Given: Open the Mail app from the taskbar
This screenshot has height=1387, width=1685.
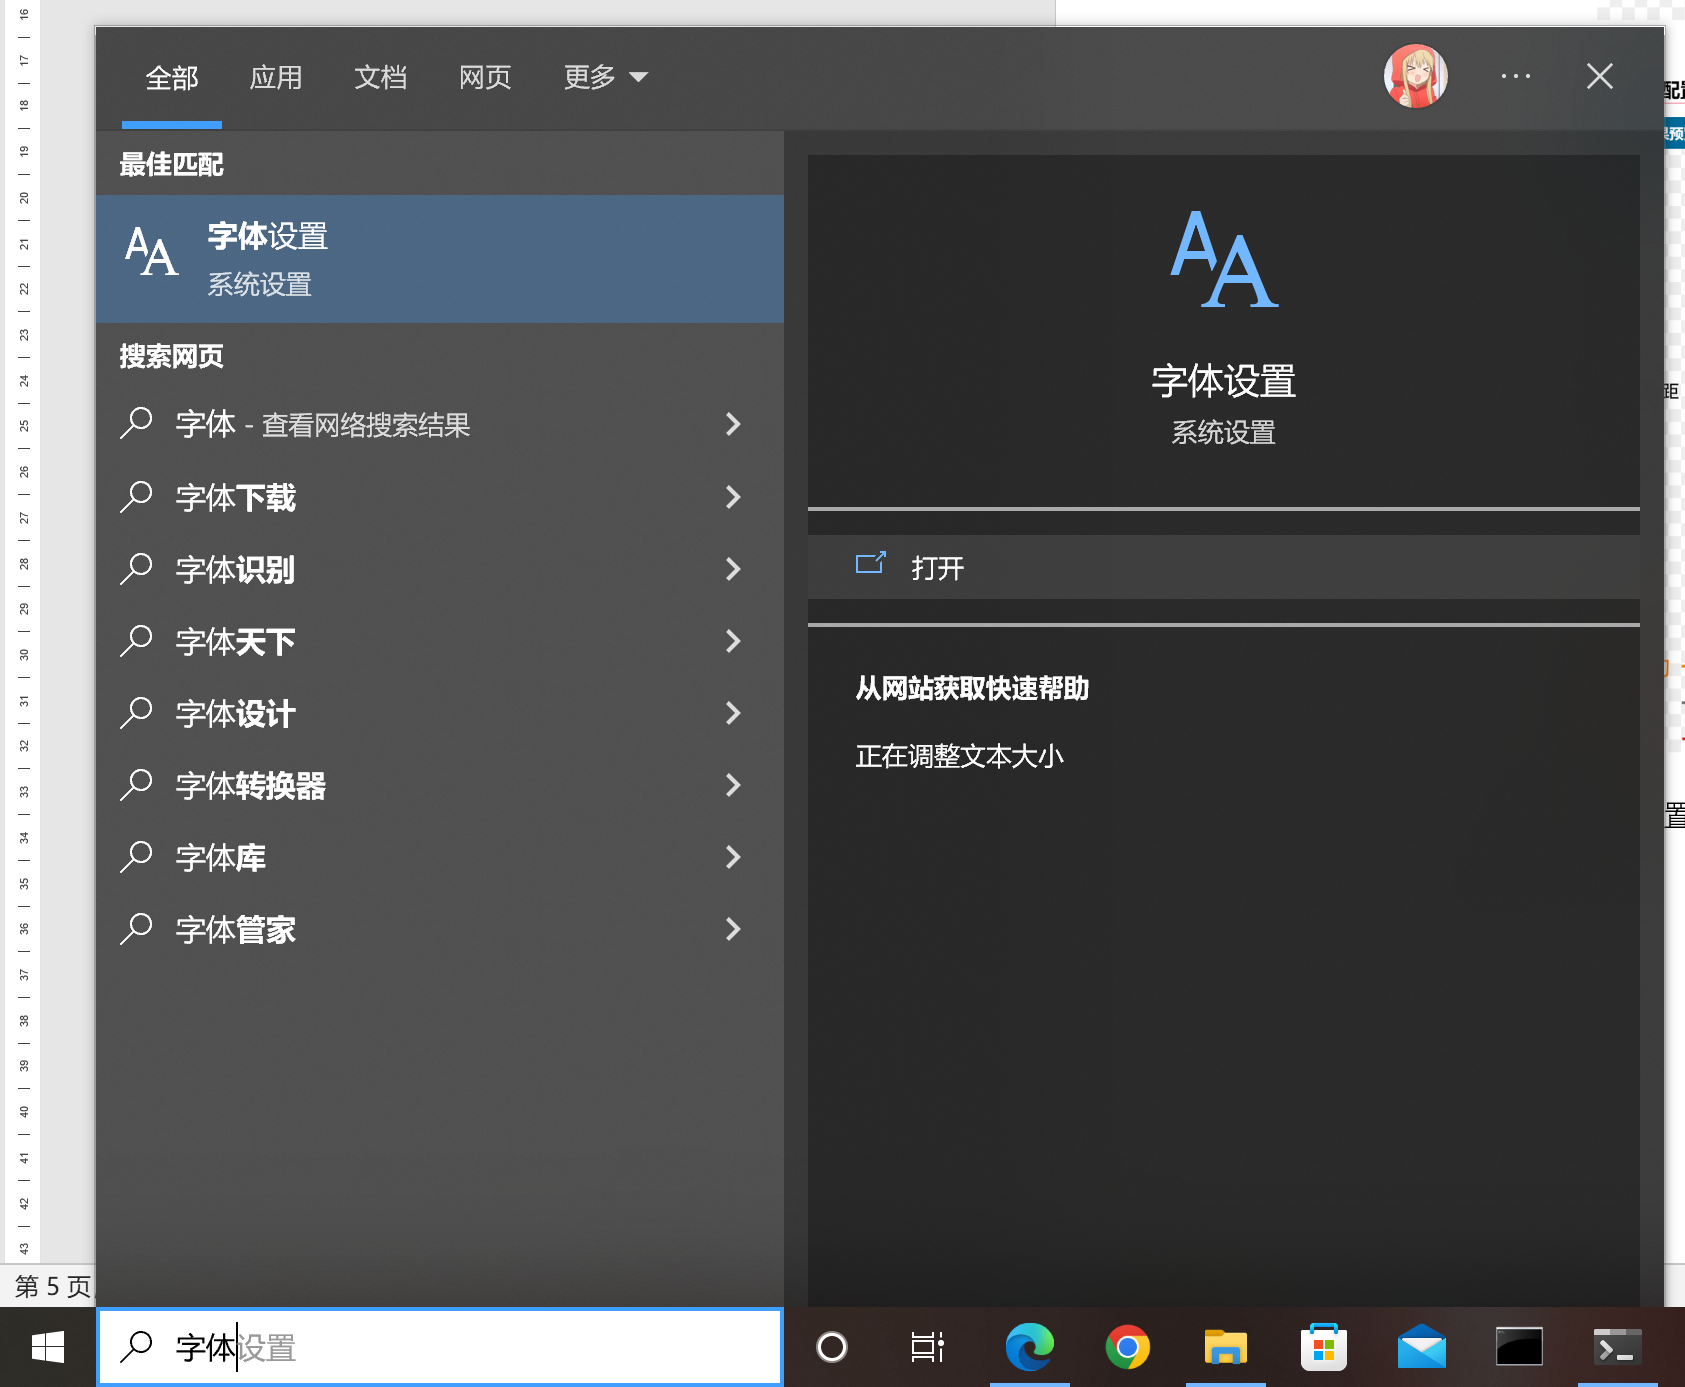Looking at the screenshot, I should click(x=1421, y=1347).
